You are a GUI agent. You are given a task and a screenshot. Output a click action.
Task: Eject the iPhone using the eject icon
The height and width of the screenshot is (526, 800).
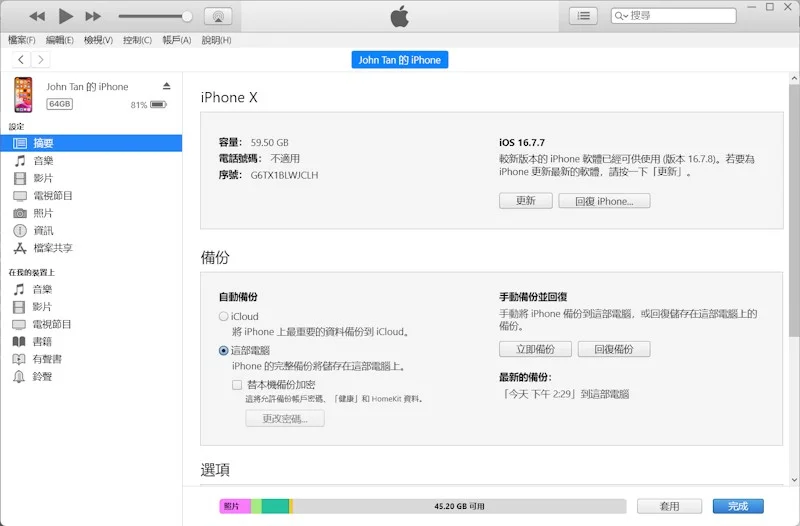click(x=167, y=87)
